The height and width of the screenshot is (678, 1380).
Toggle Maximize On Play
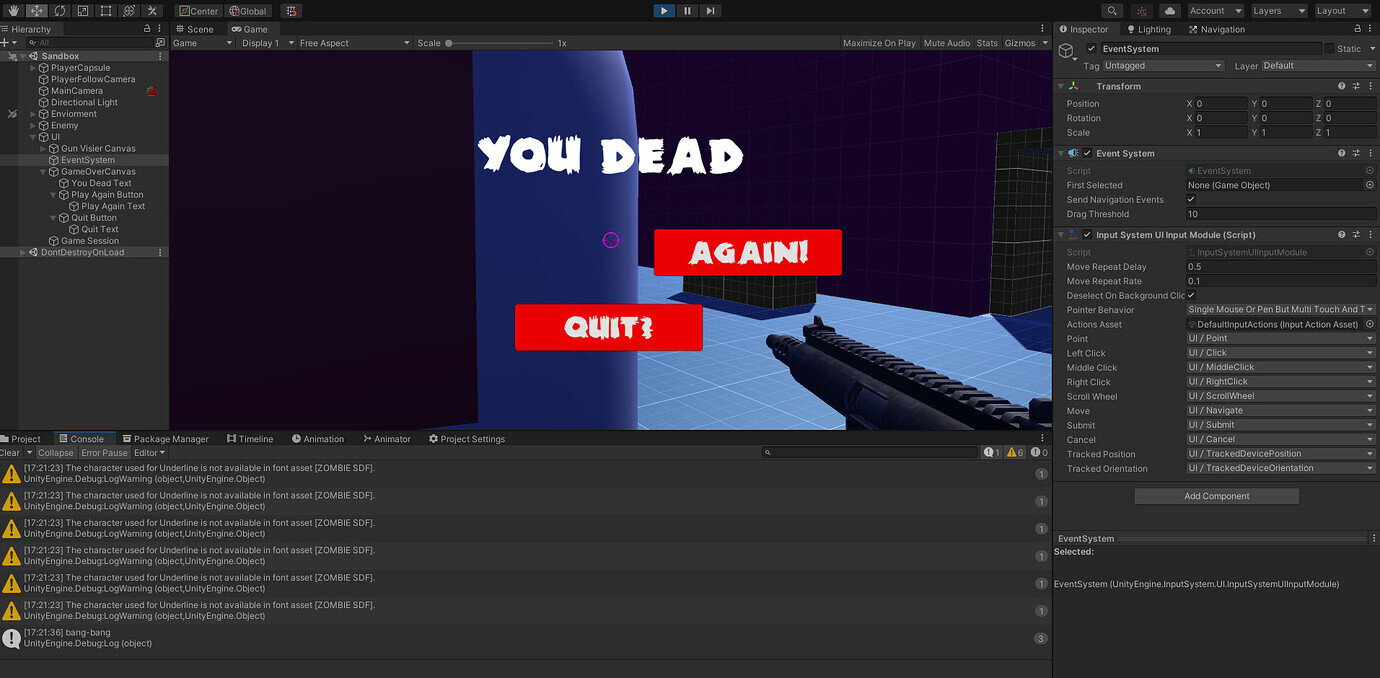[x=879, y=43]
